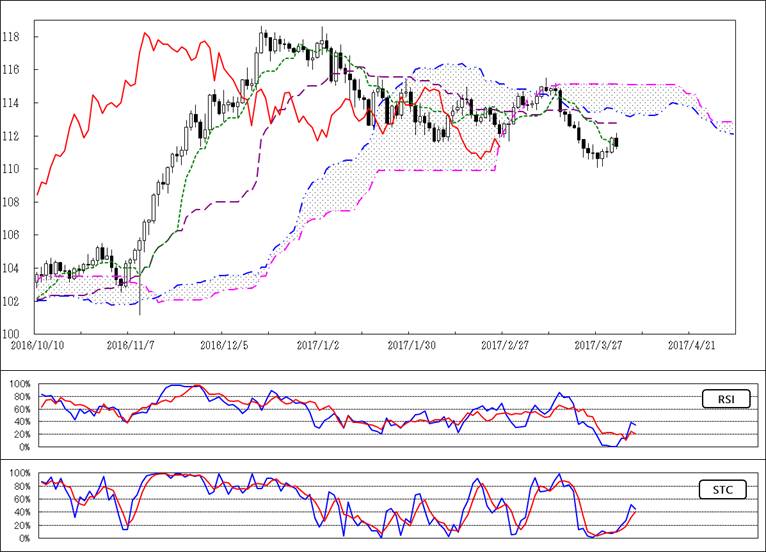Click the 0% label in STC panel

pos(22,538)
